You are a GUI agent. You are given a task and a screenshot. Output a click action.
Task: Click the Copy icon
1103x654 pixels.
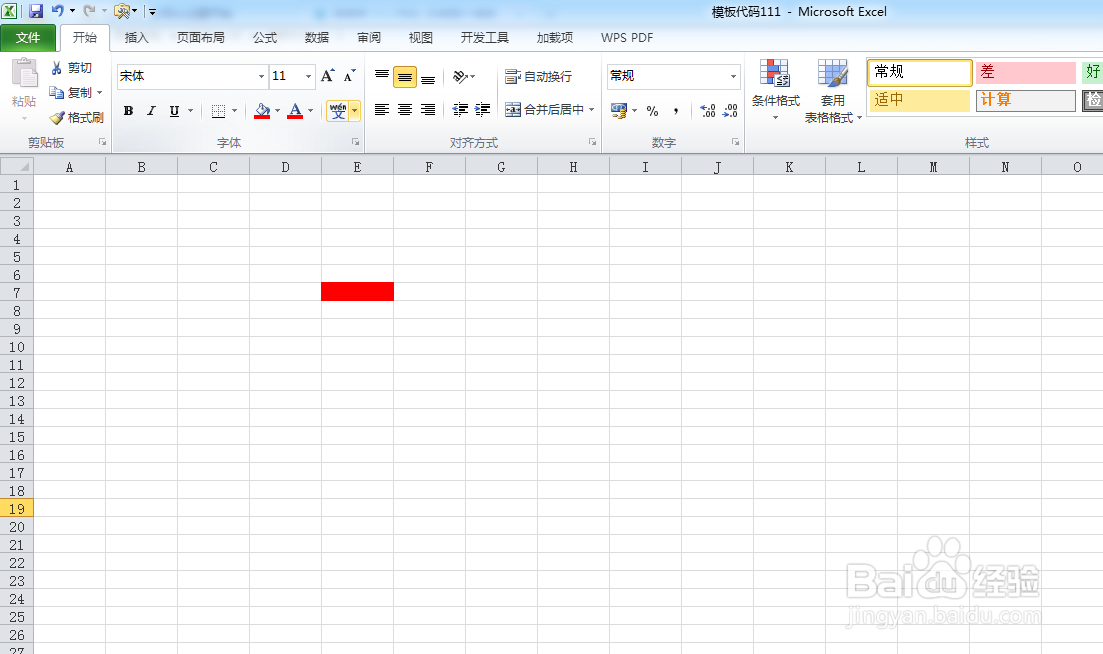point(56,92)
